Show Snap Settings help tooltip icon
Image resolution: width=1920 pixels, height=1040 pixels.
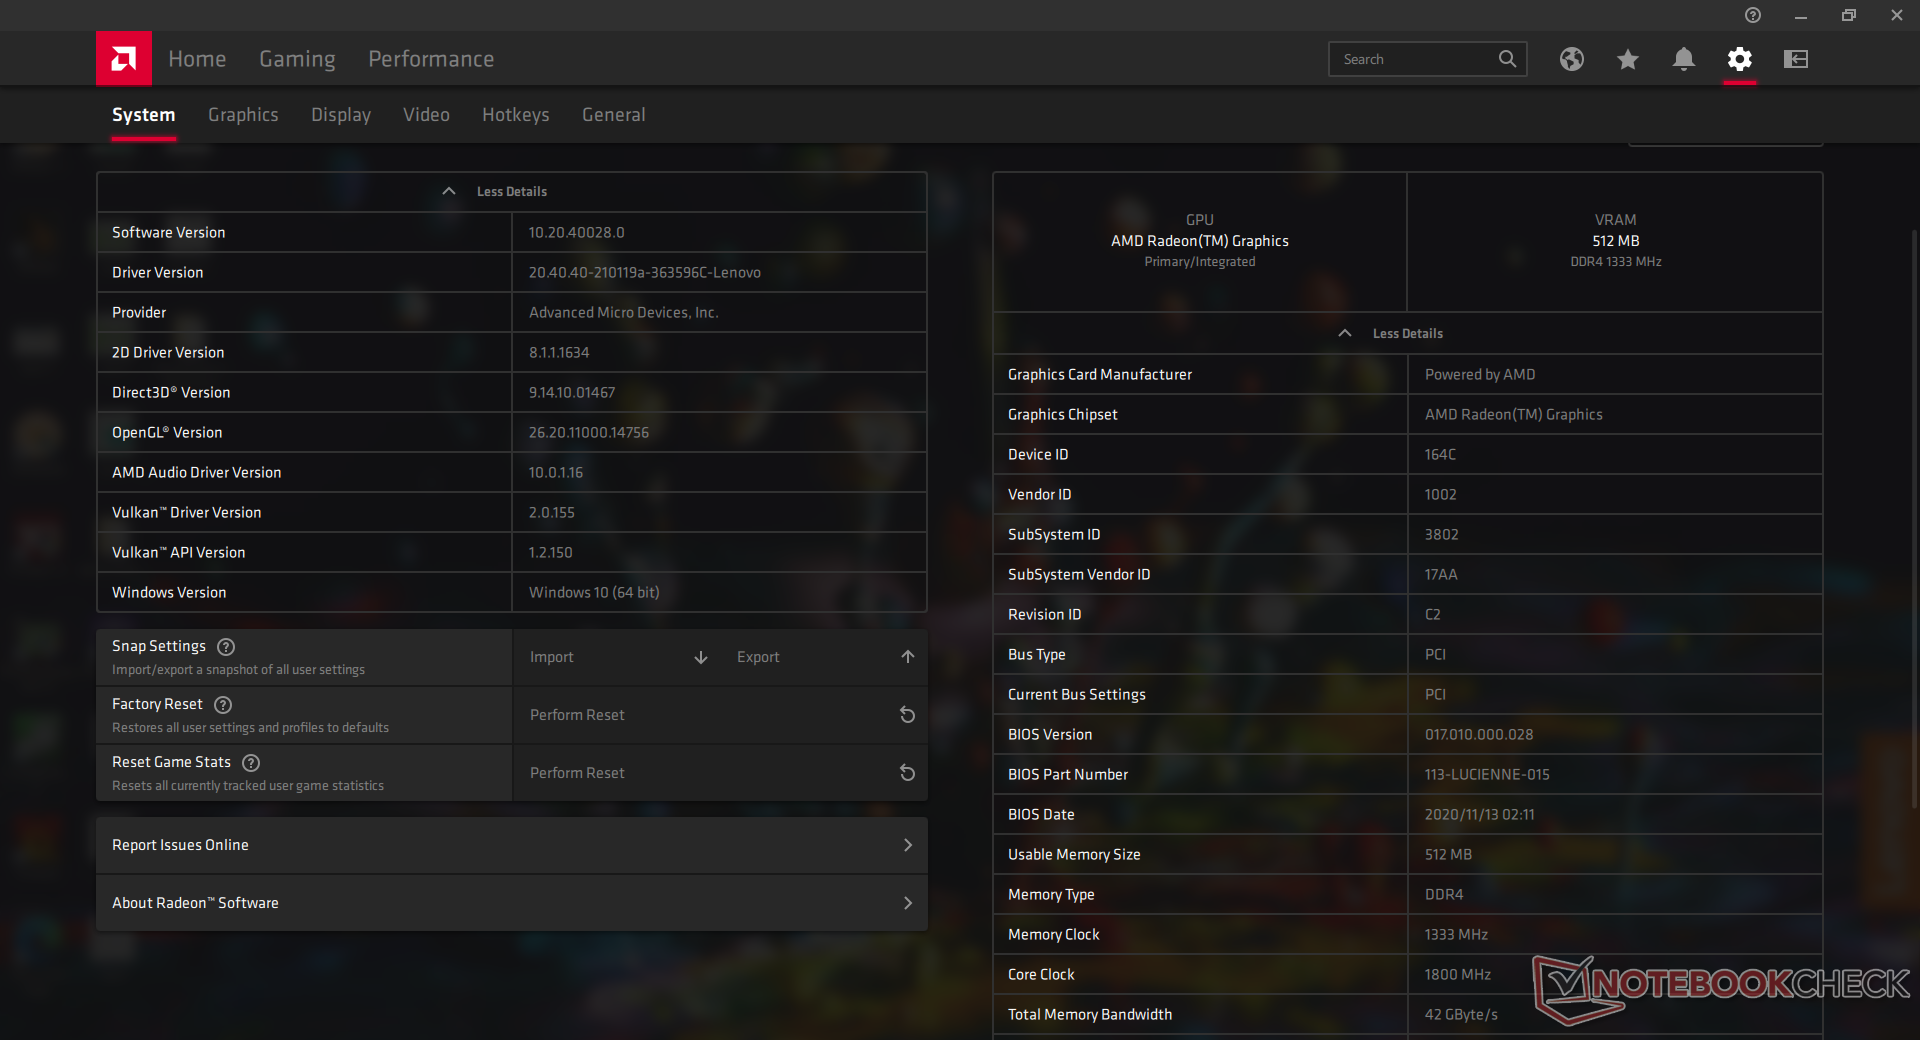point(226,646)
